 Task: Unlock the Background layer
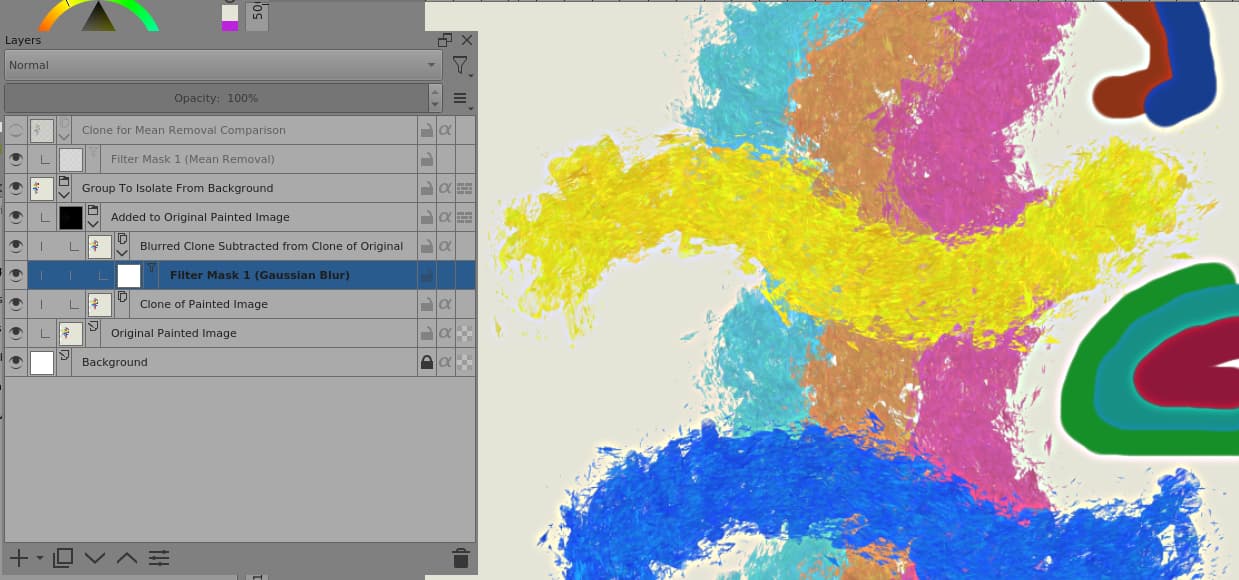[x=427, y=362]
